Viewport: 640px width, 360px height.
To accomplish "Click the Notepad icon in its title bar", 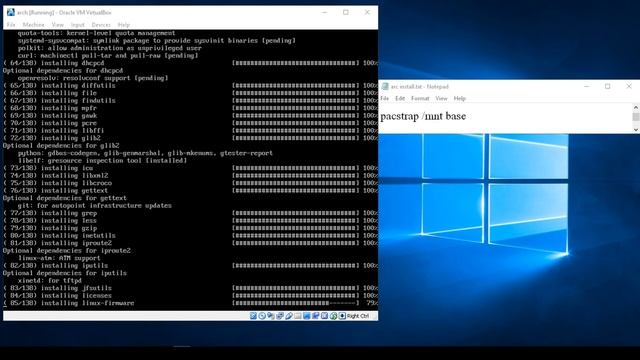I will pyautogui.click(x=385, y=87).
